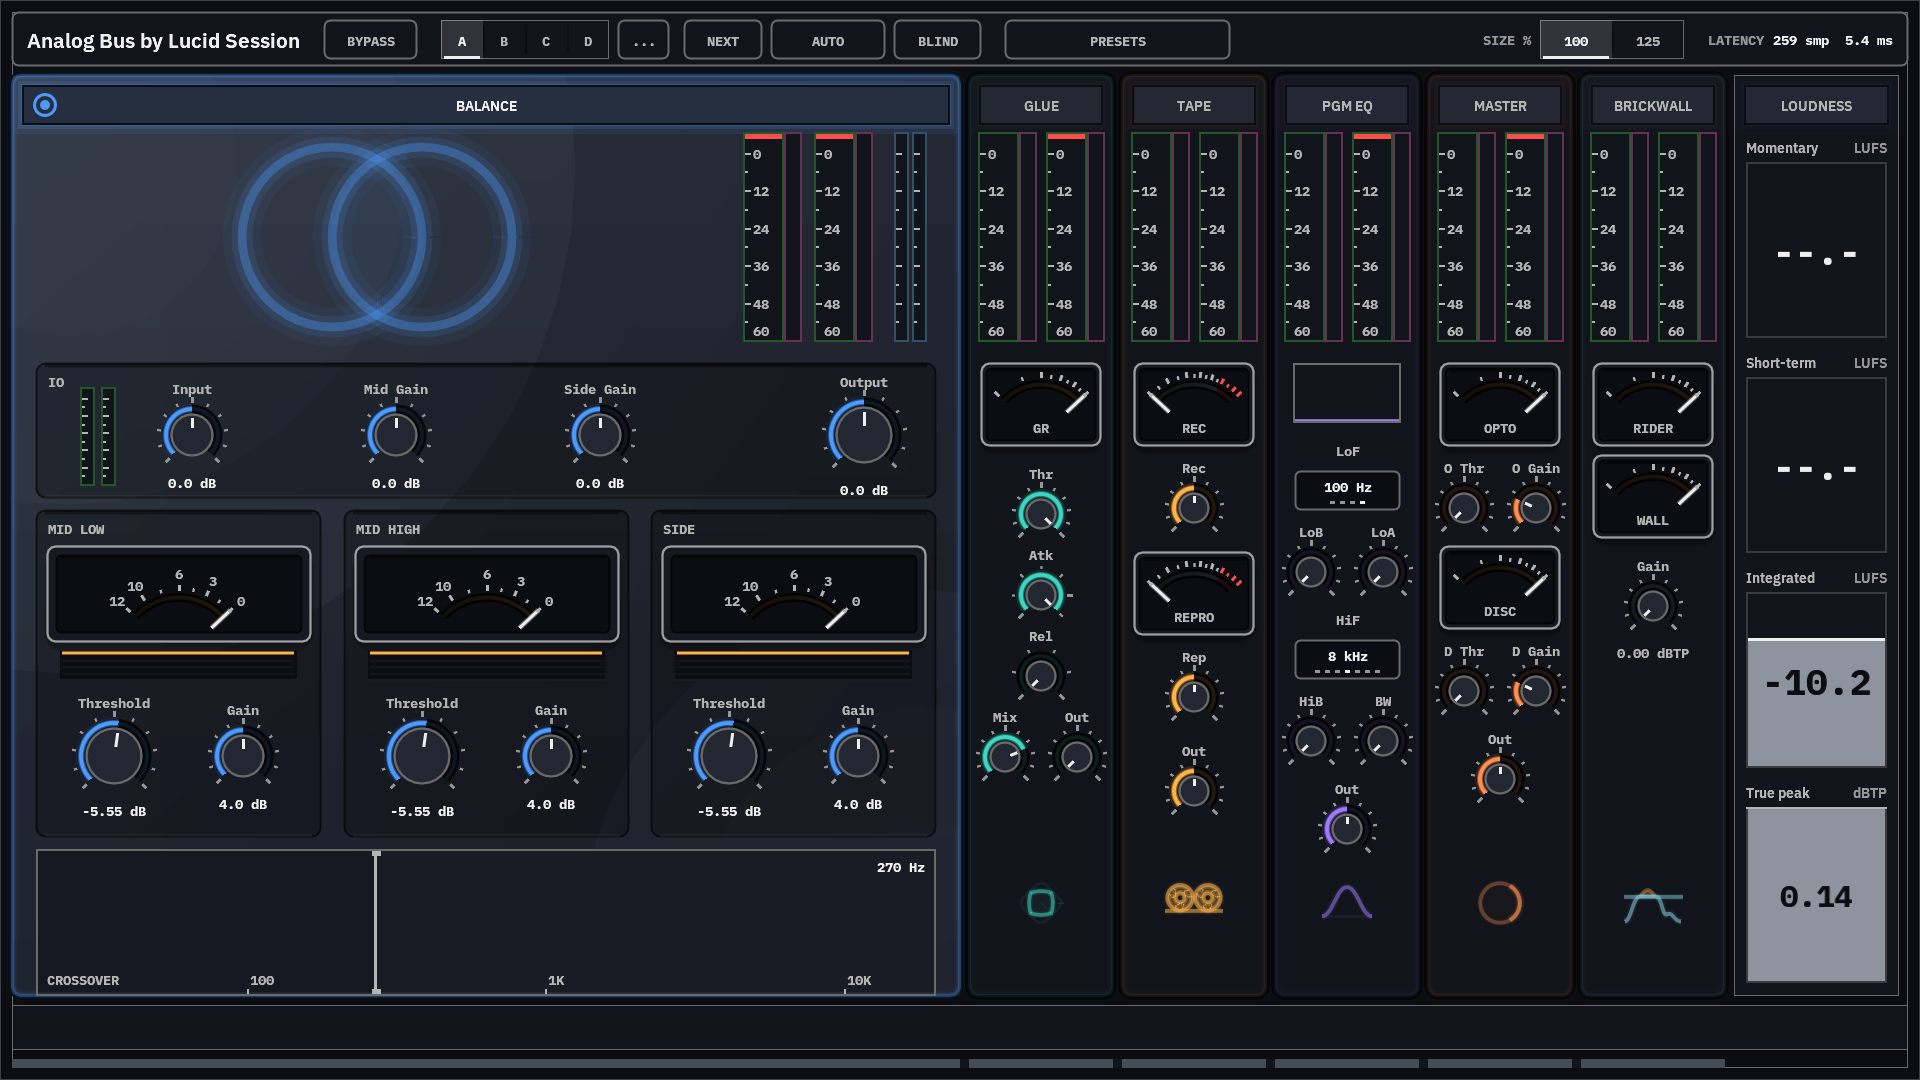Click the OPTO meter in Master

pyautogui.click(x=1500, y=405)
